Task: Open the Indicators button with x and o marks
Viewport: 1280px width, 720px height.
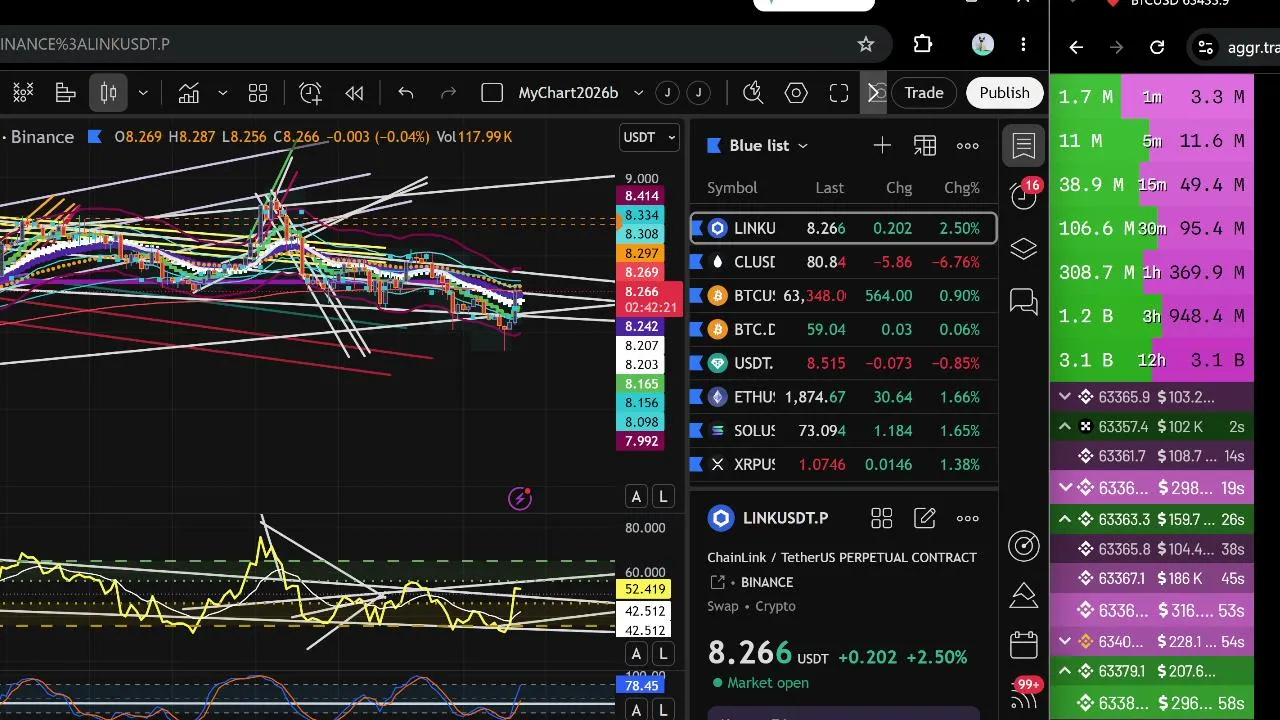Action: tap(23, 93)
